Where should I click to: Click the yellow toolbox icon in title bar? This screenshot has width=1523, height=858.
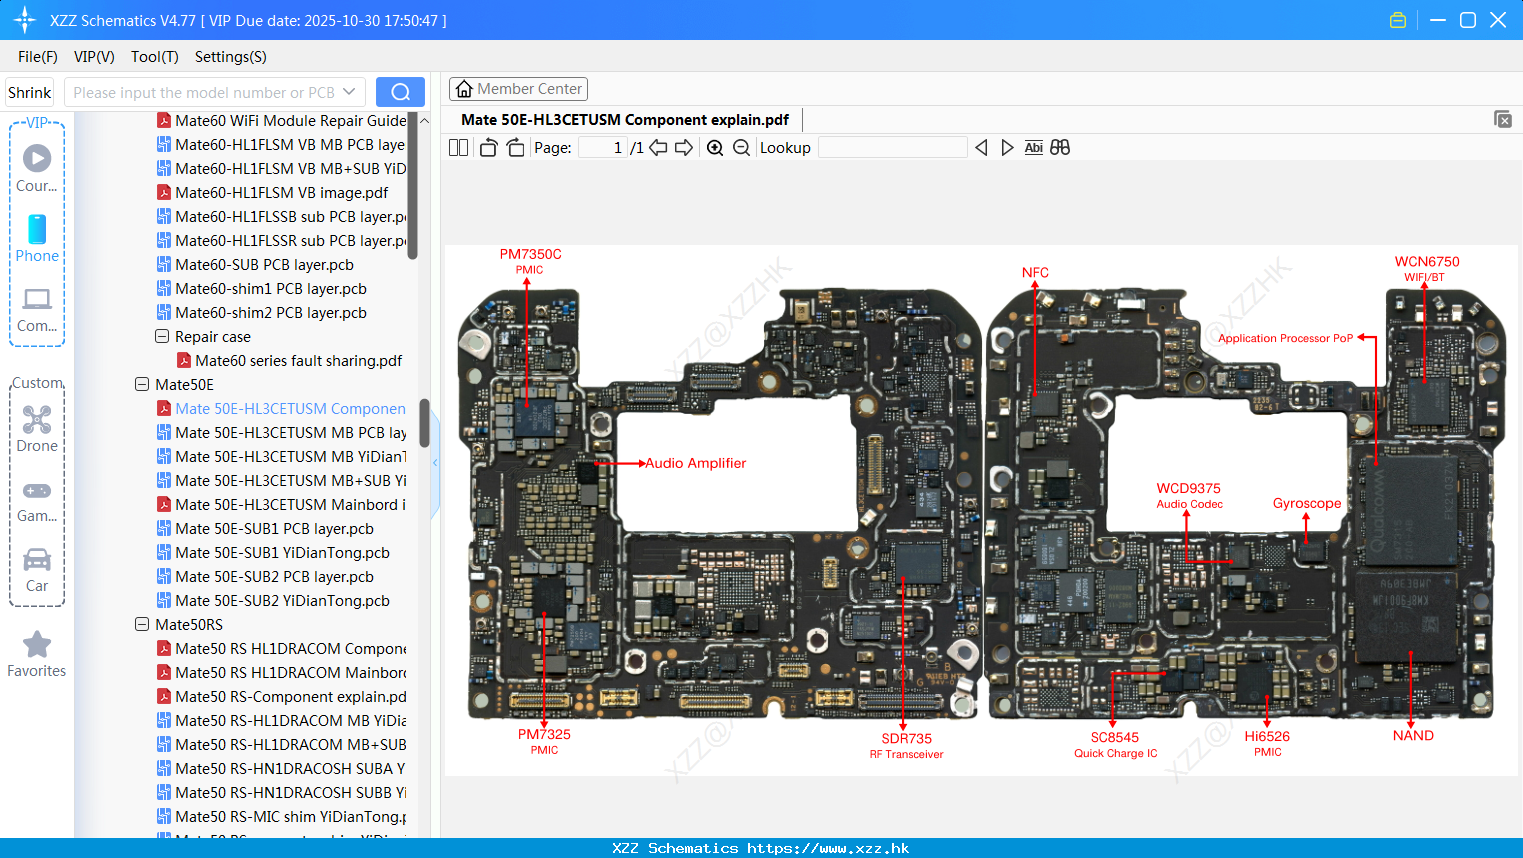click(1398, 20)
